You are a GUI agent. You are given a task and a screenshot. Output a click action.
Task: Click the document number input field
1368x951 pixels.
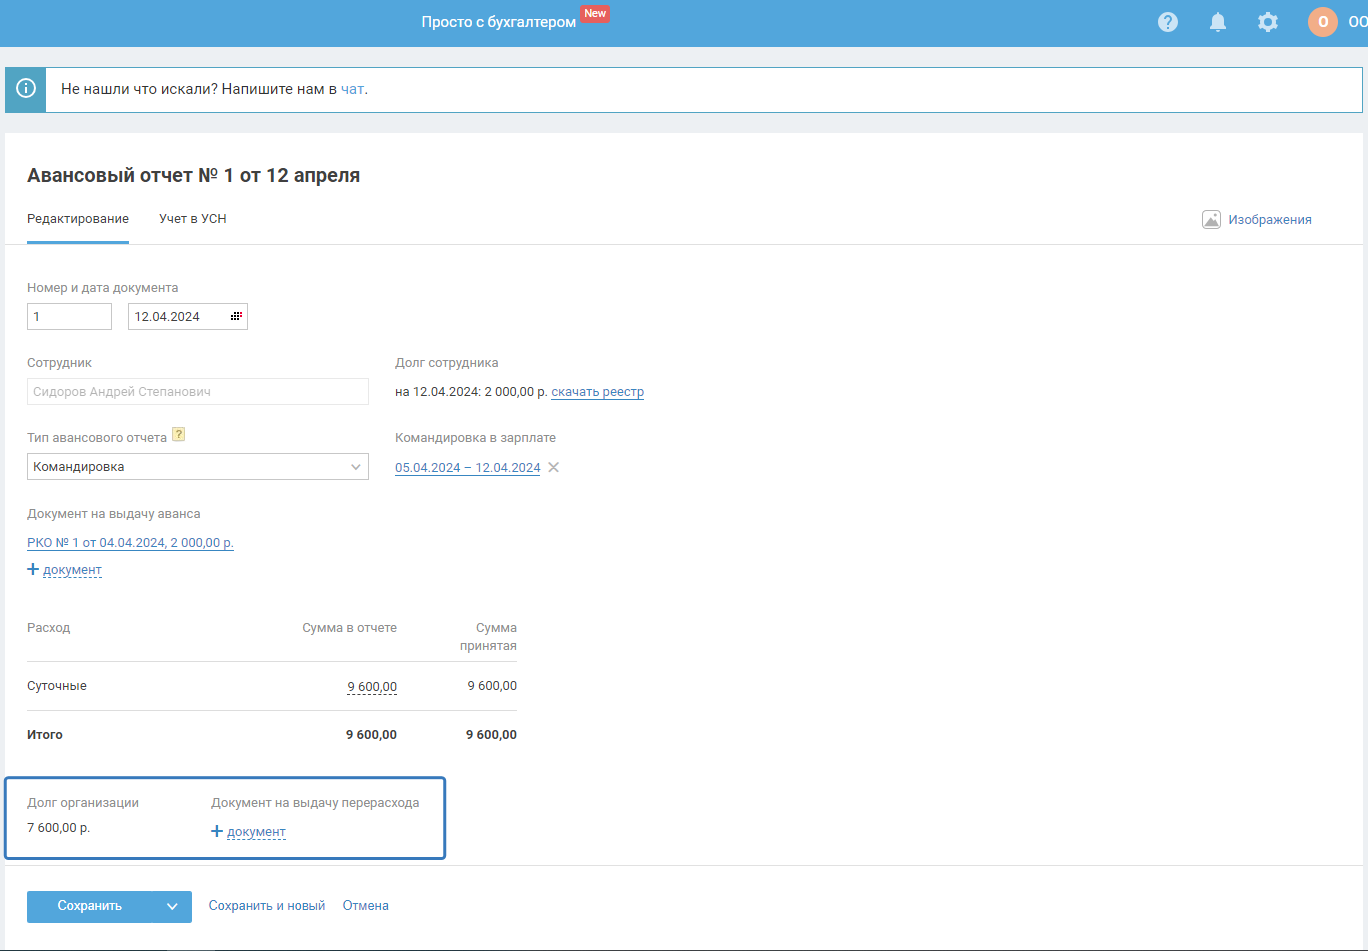(x=69, y=317)
